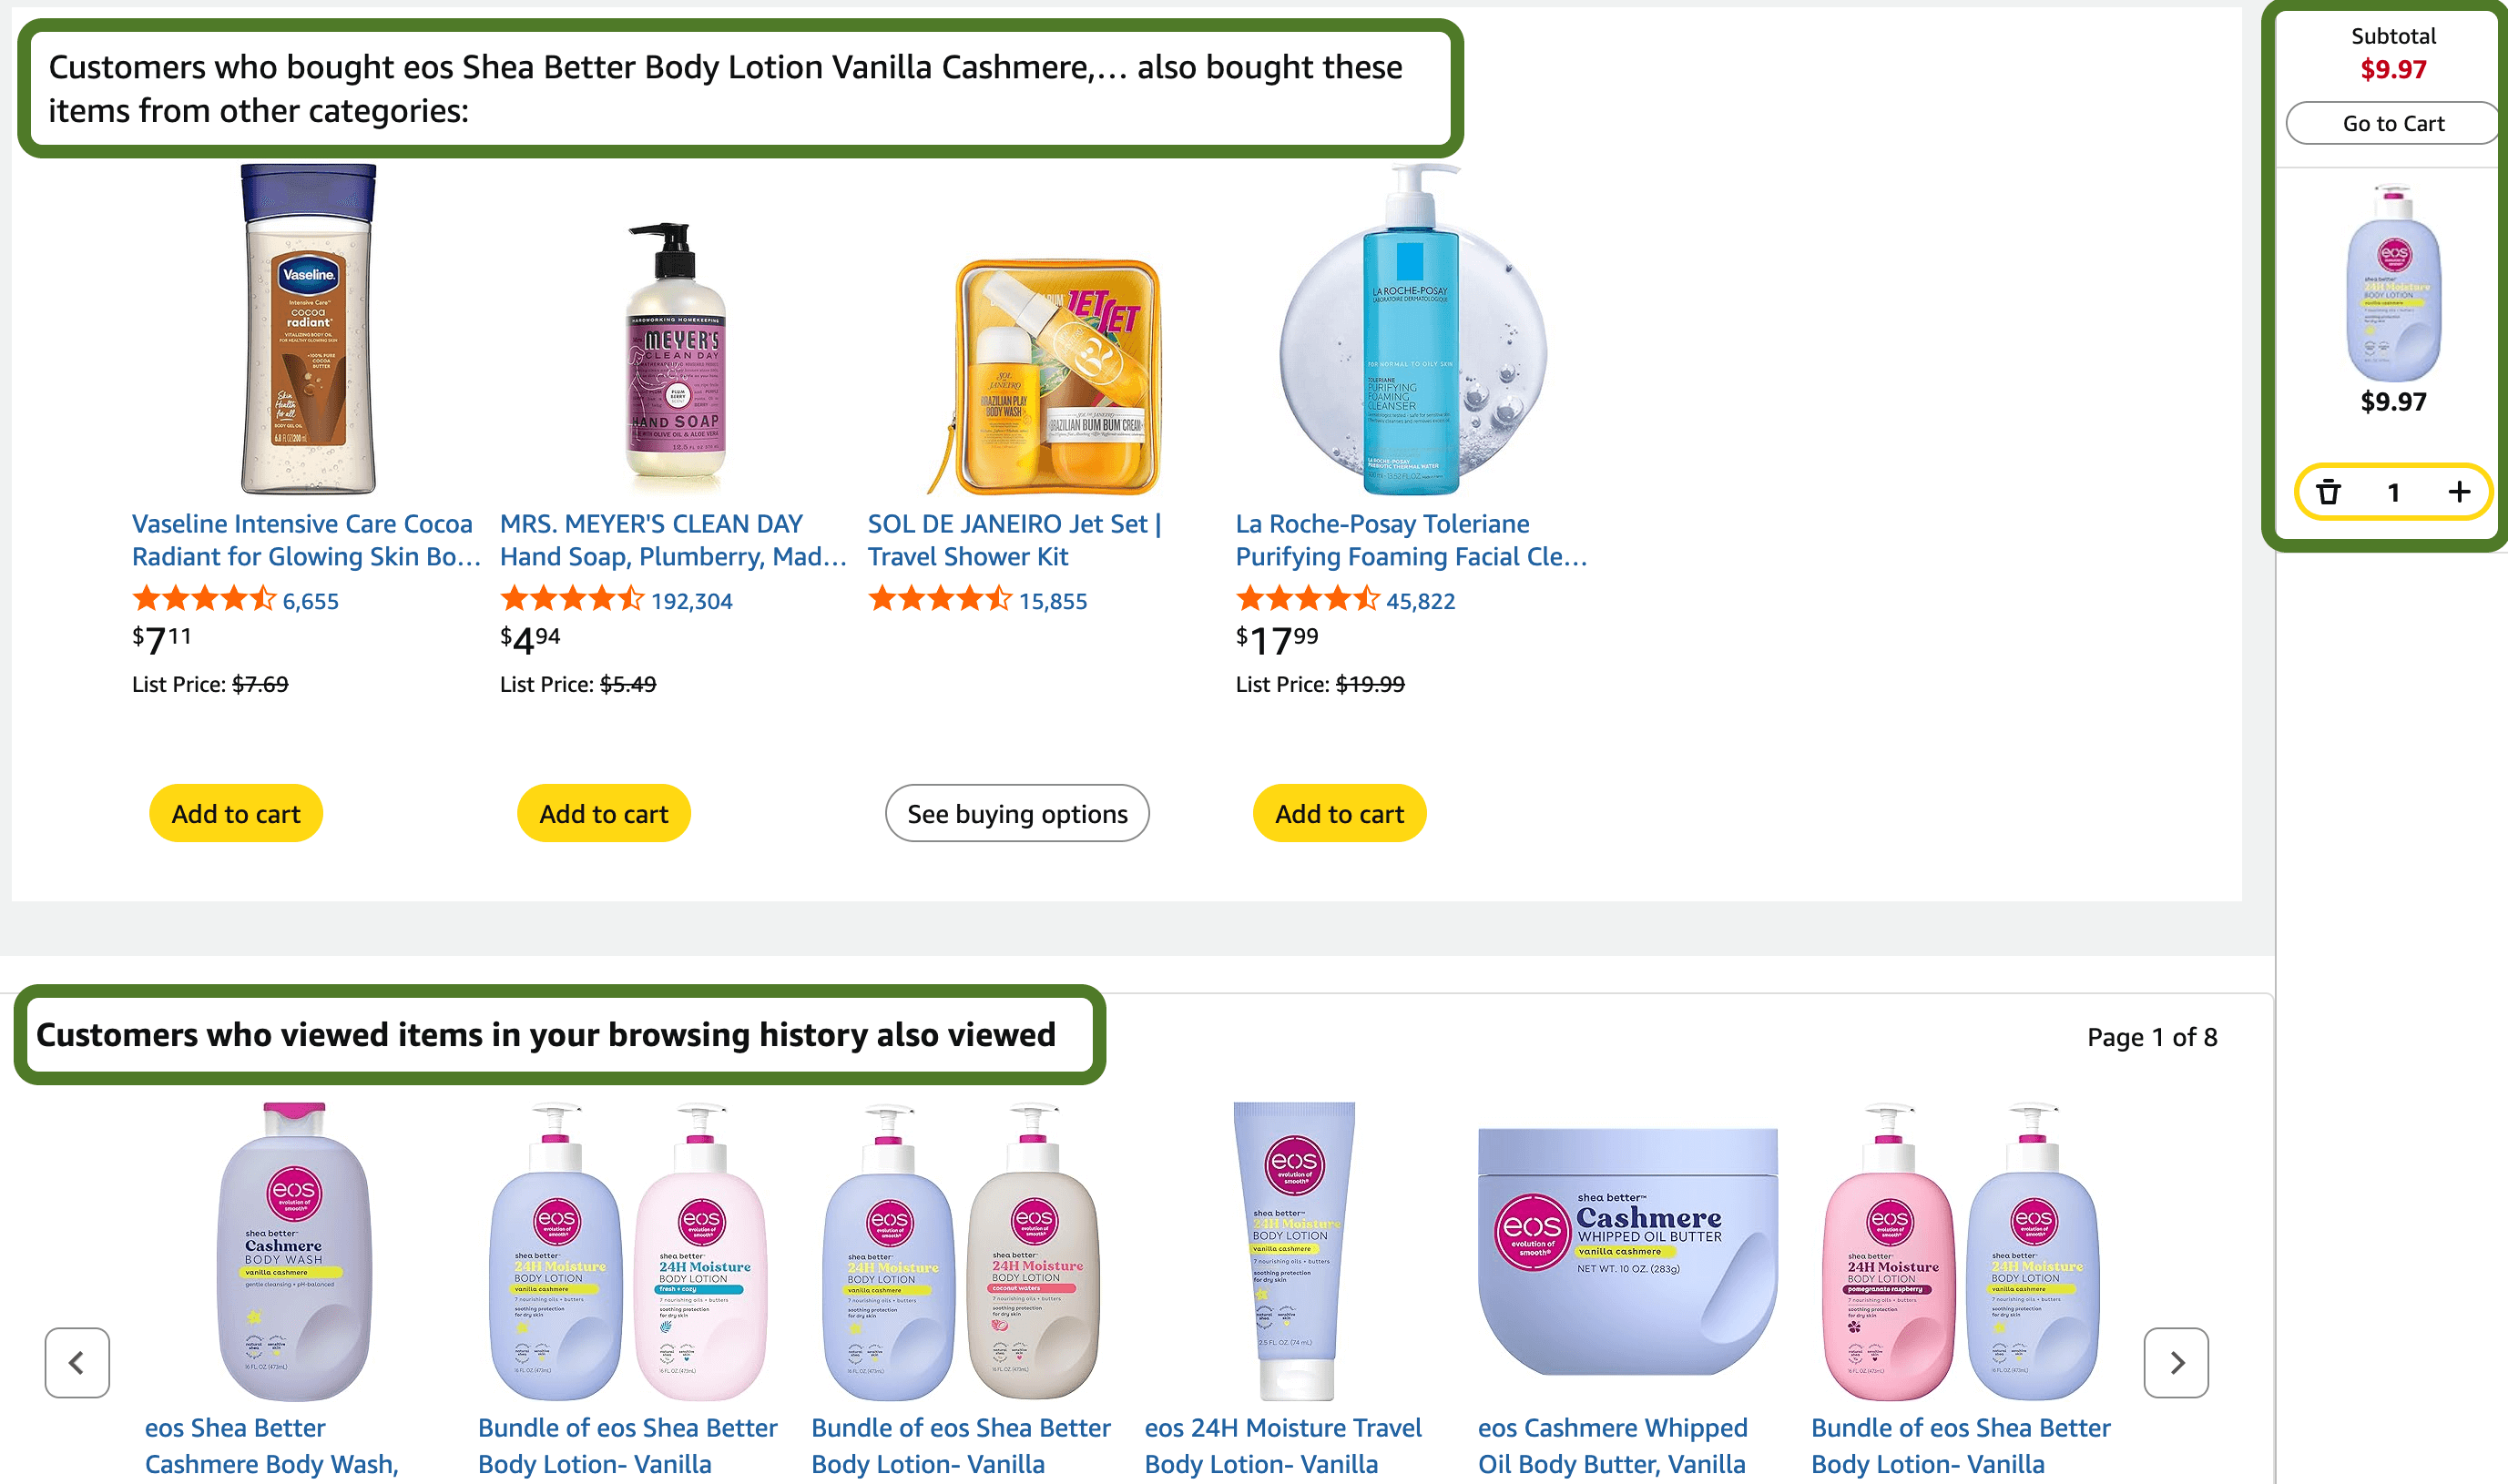Add La Roche-Posay cleanser to cart
The image size is (2508, 1484).
pyautogui.click(x=1339, y=813)
